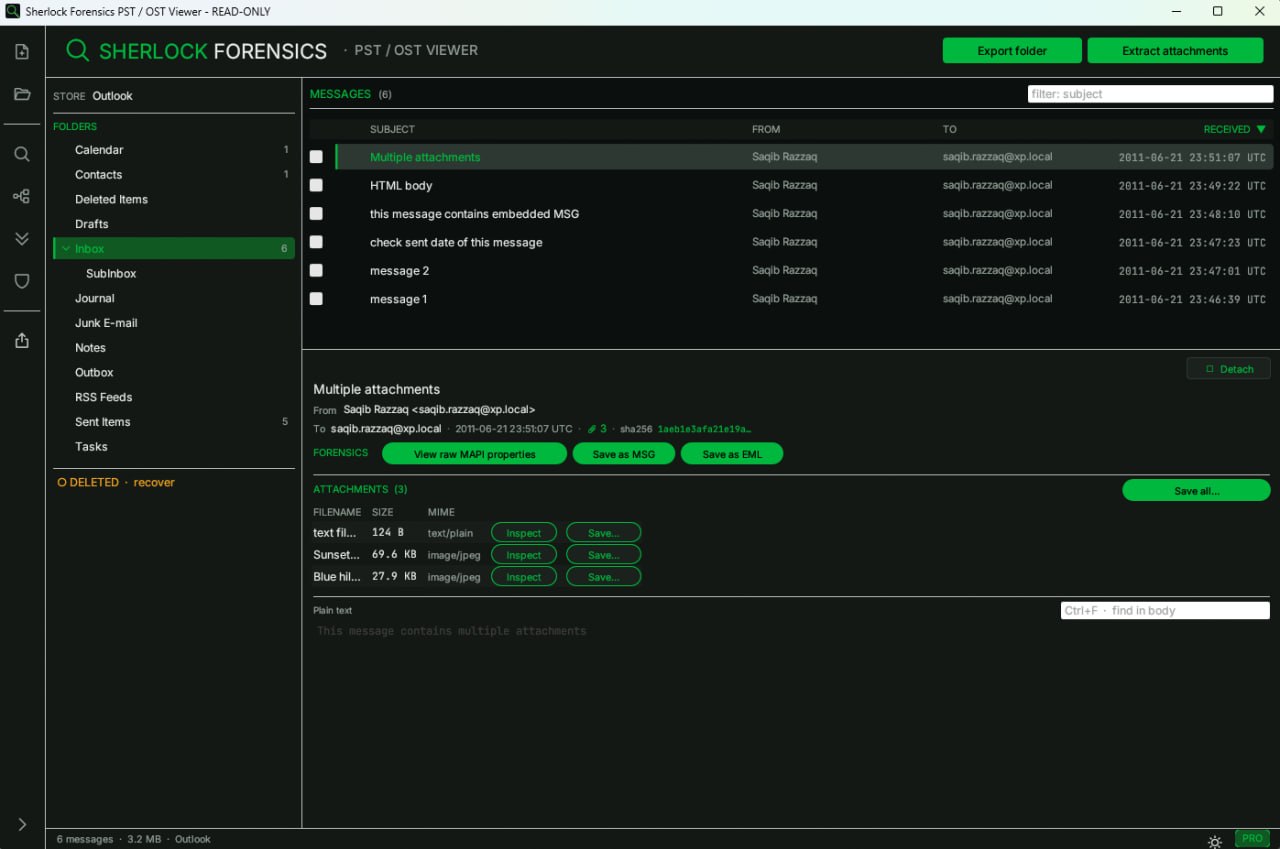Click the paperclip attachment count icon
The height and width of the screenshot is (849, 1280).
(592, 429)
